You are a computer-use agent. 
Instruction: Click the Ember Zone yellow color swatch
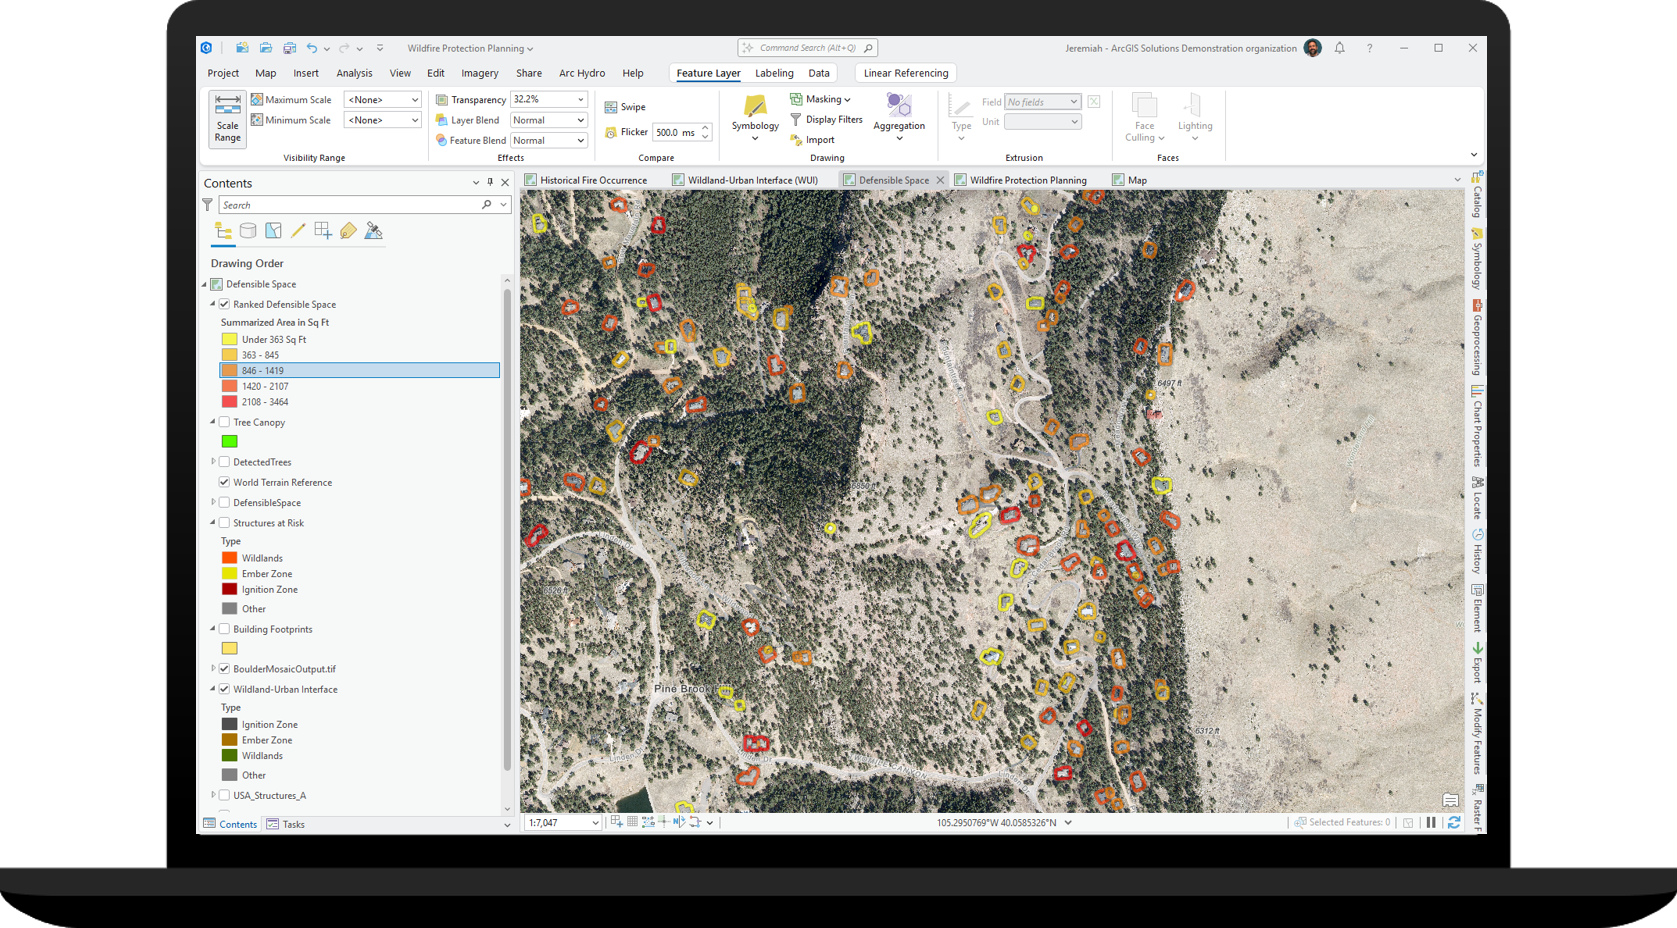point(229,573)
